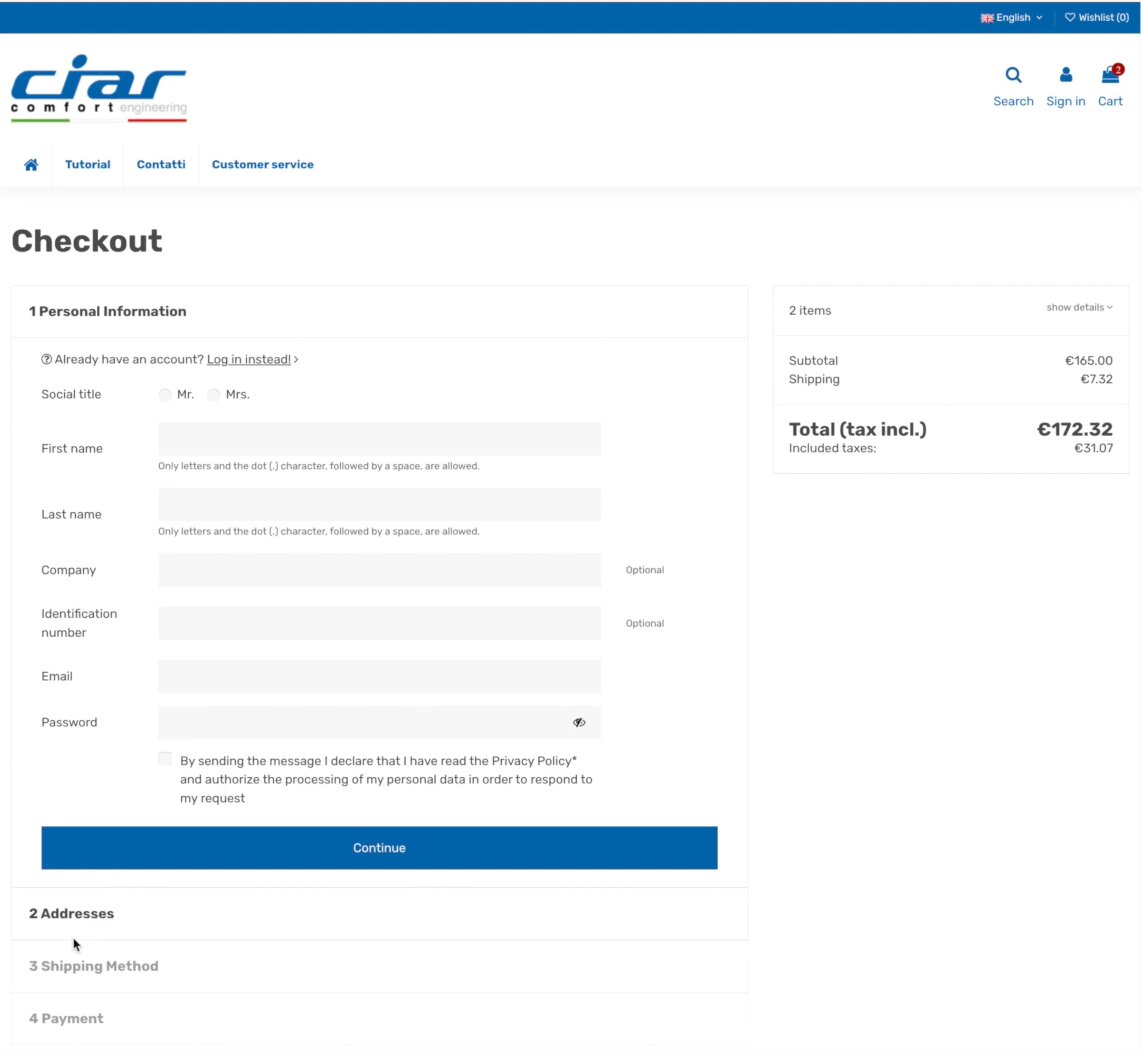
Task: Click the Wishlist heart icon
Action: point(1070,17)
